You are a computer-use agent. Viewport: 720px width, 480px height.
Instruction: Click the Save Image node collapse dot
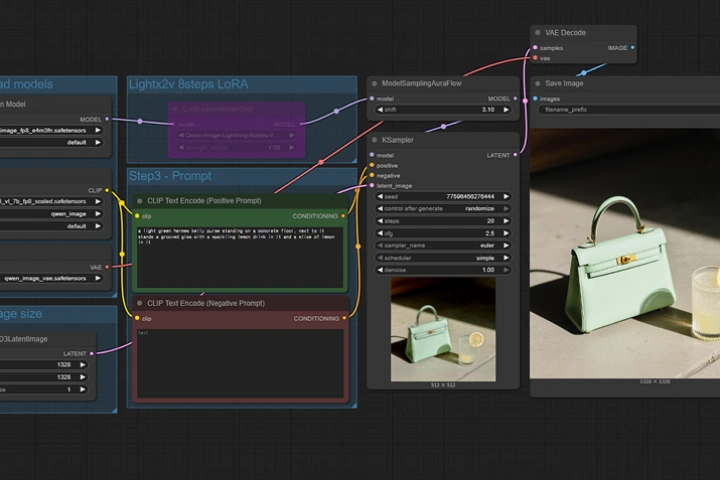pos(539,84)
